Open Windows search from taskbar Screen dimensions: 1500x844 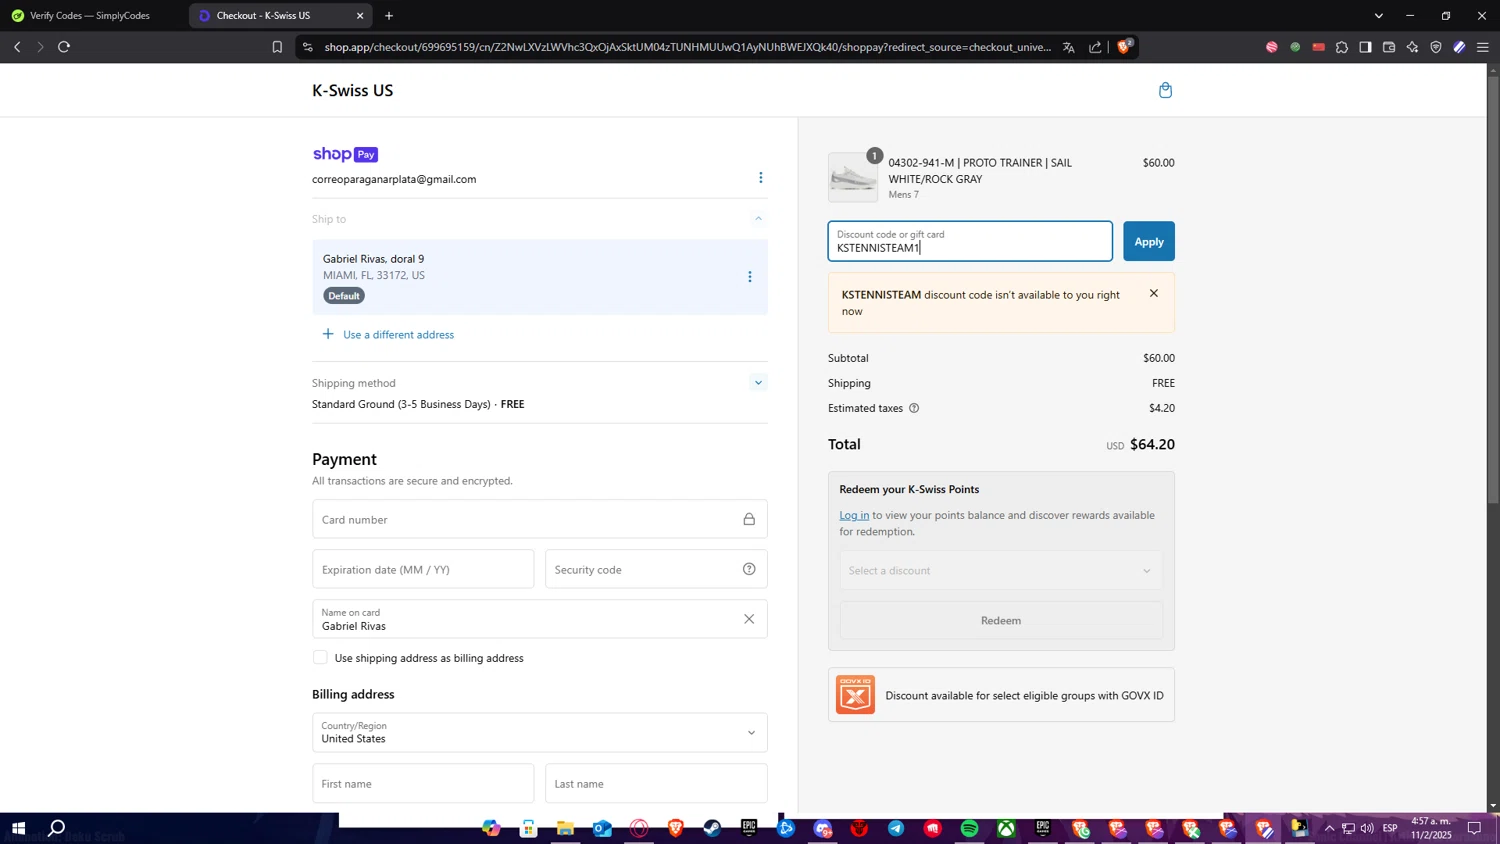[57, 829]
